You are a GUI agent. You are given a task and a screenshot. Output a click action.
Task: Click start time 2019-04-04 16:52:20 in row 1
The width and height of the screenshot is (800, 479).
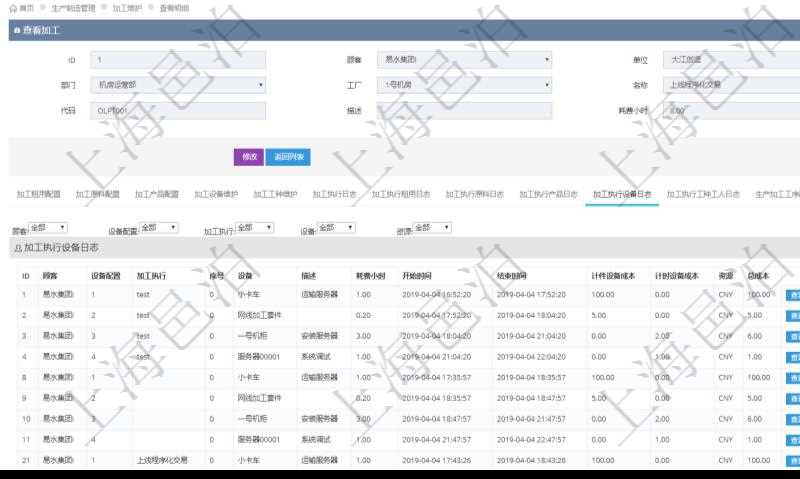coord(436,294)
